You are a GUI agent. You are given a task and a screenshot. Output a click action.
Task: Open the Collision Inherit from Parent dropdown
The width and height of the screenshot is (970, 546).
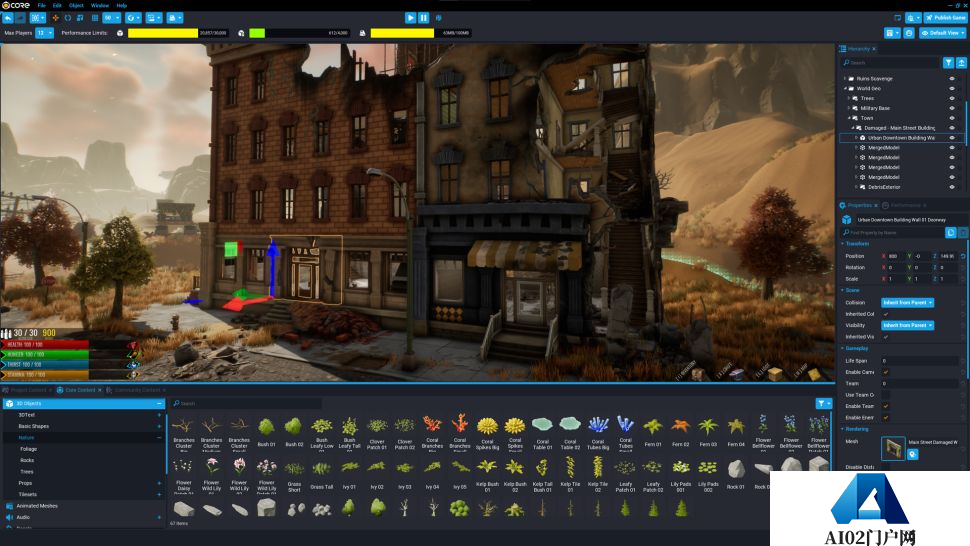tap(908, 302)
